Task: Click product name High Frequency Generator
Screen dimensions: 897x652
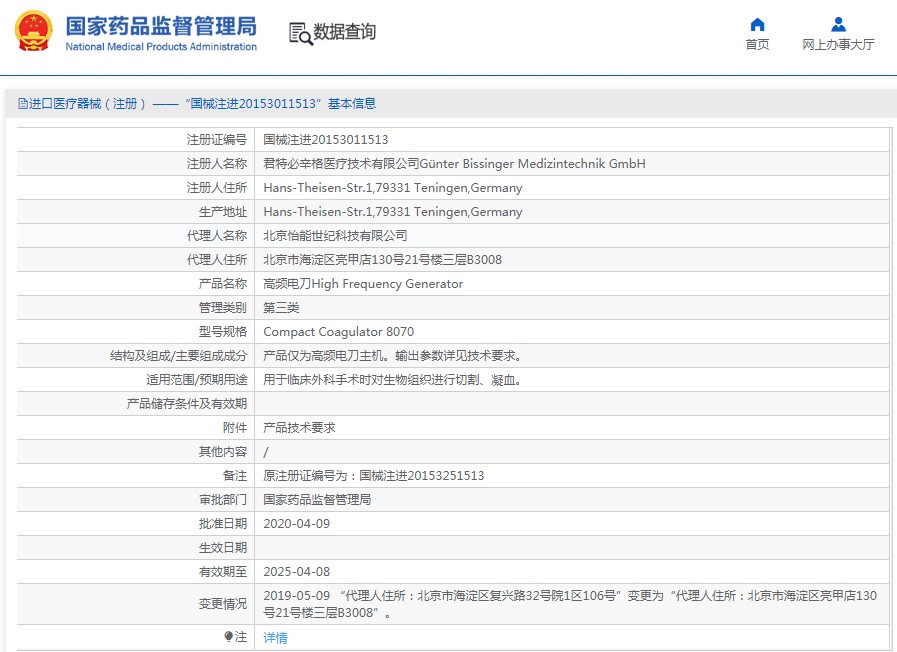Action: tap(387, 284)
